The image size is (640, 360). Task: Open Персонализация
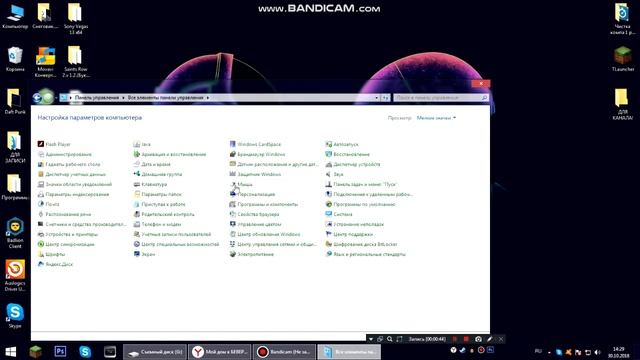[x=252, y=194]
